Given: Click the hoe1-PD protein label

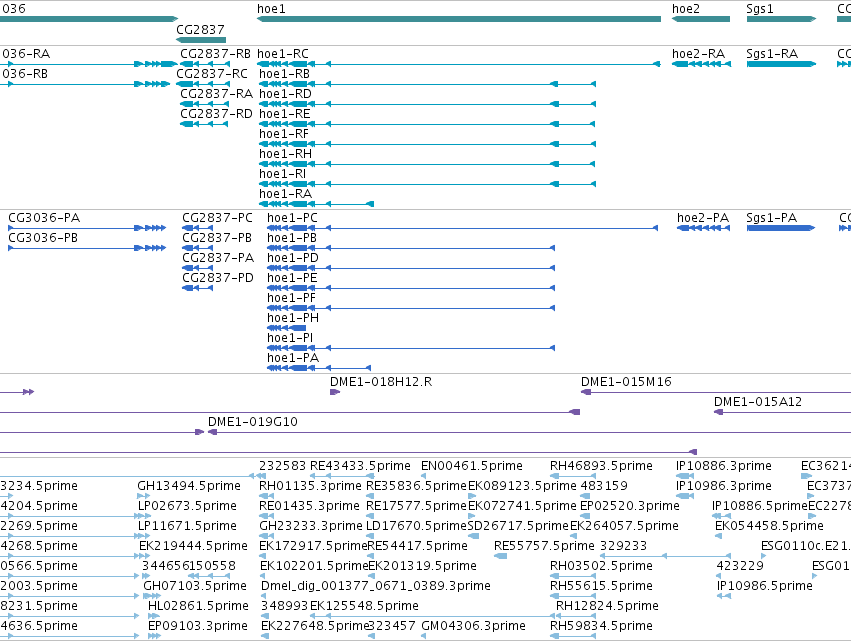Looking at the screenshot, I should tap(293, 258).
